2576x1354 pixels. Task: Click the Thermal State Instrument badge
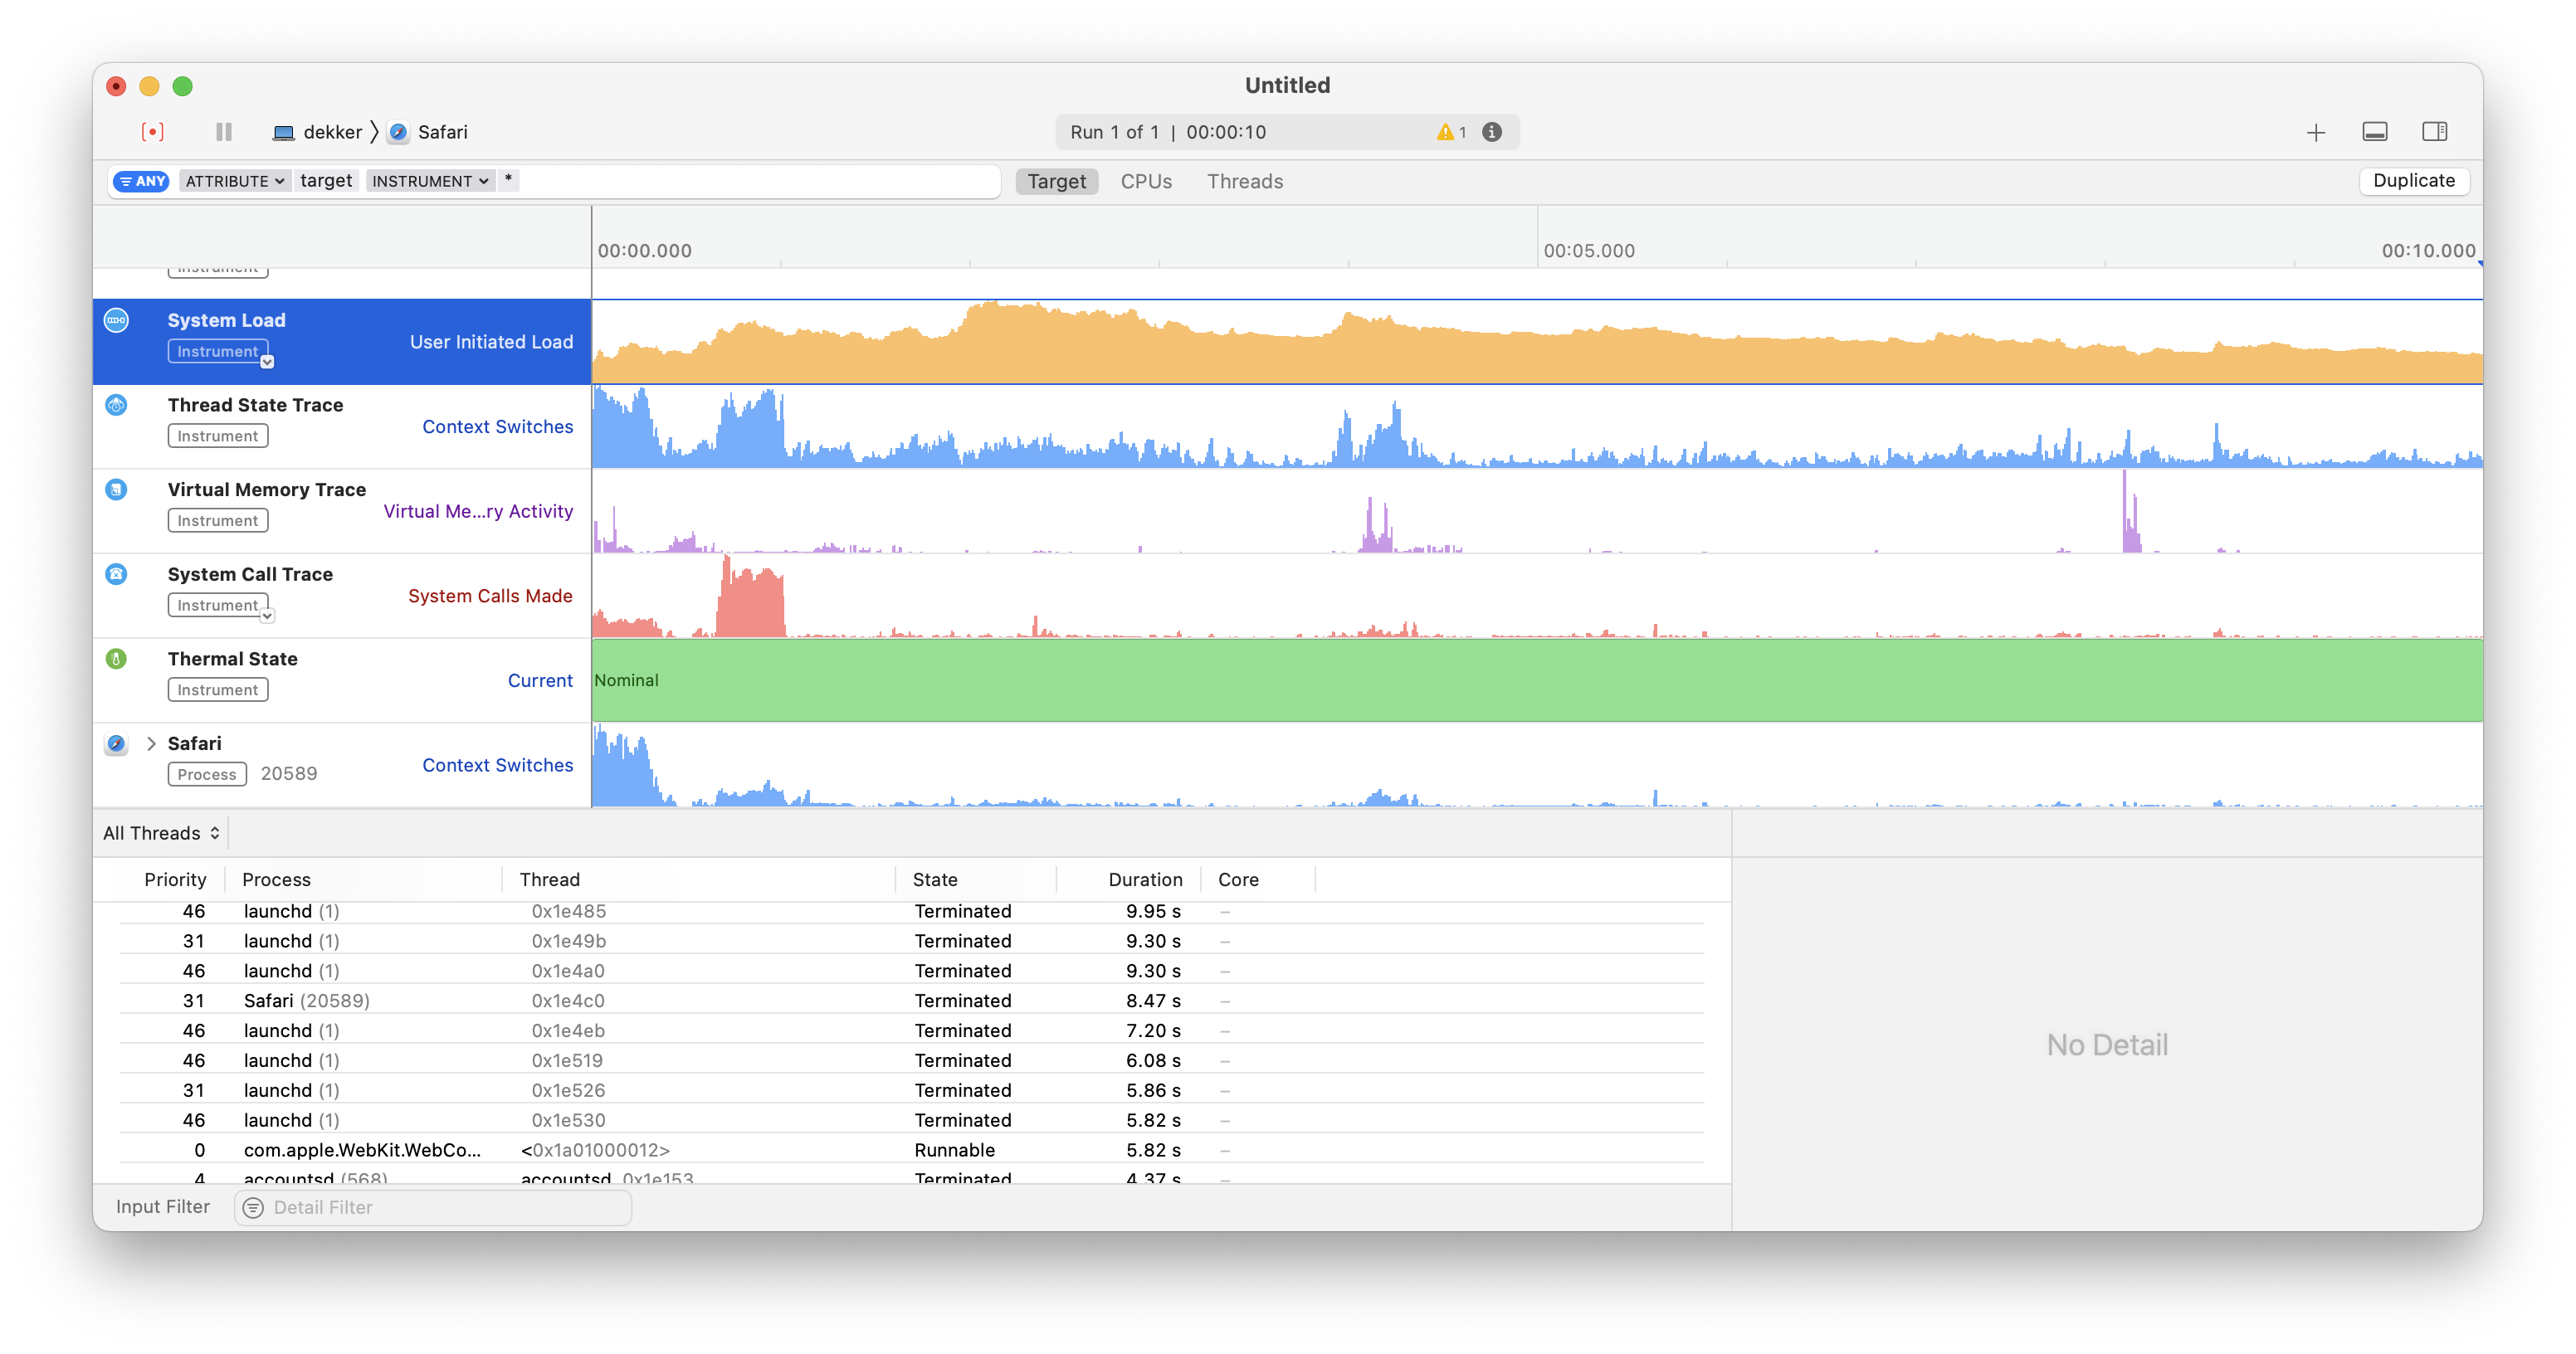pyautogui.click(x=218, y=690)
